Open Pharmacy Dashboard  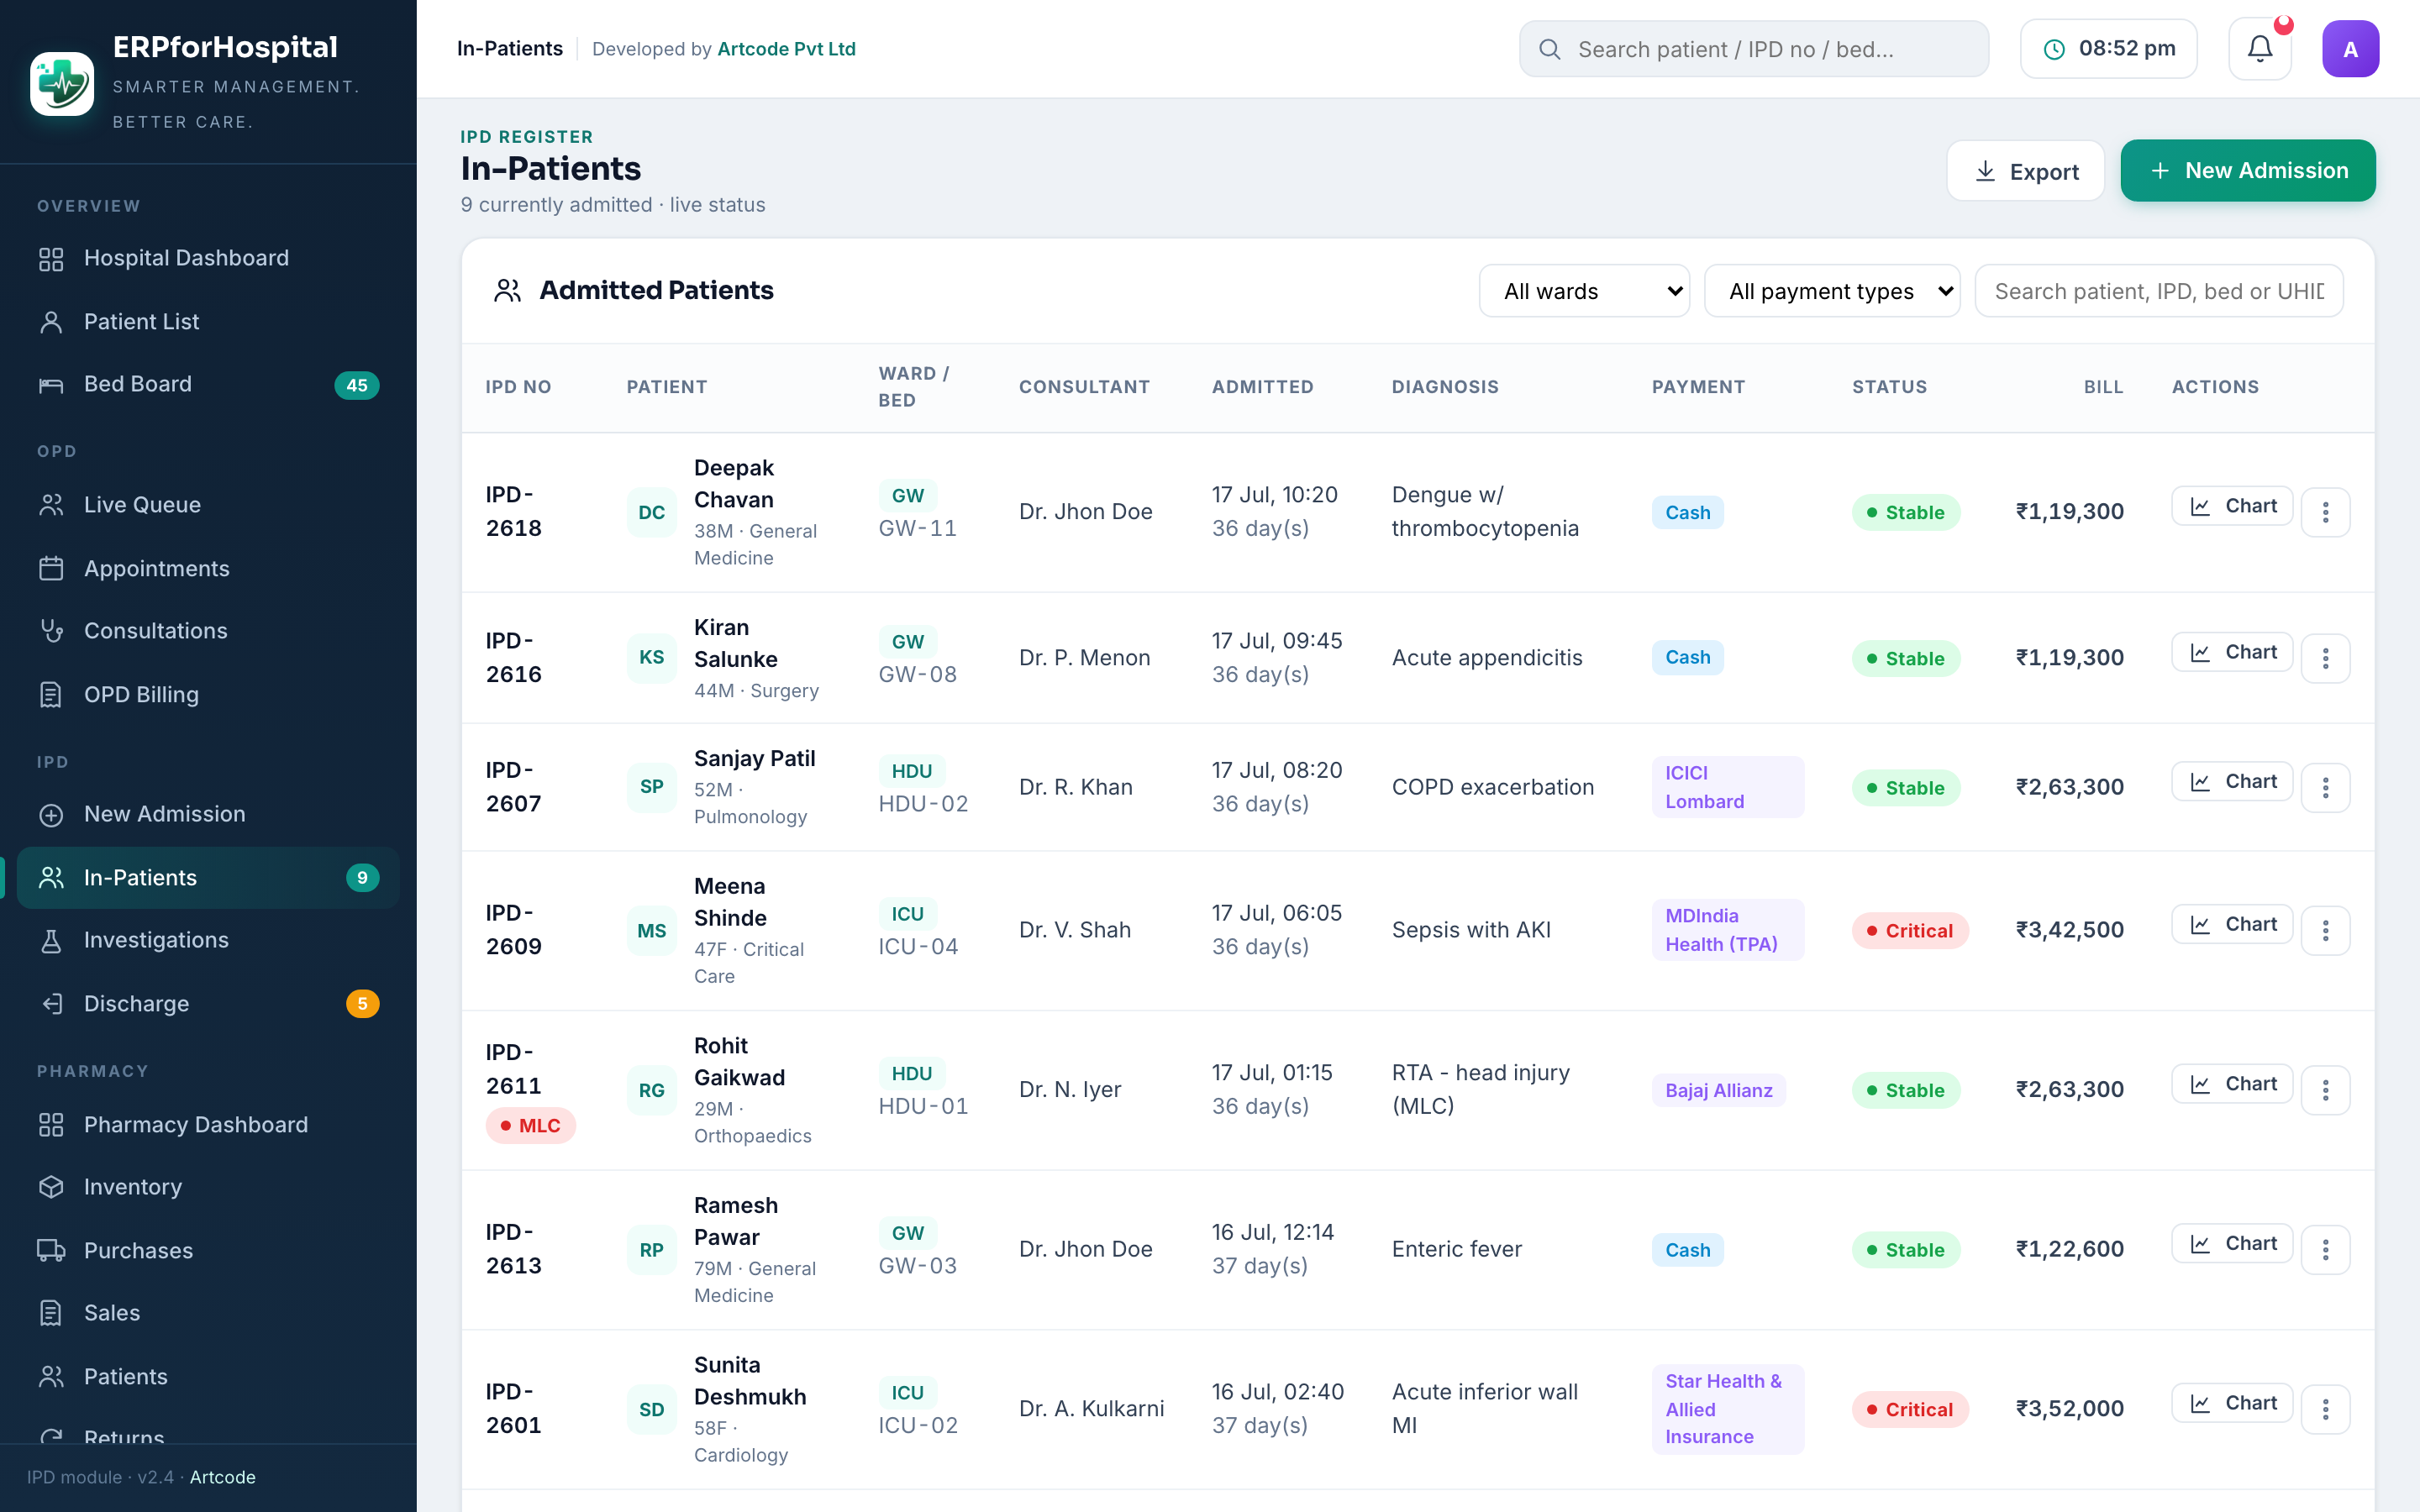tap(208, 1124)
